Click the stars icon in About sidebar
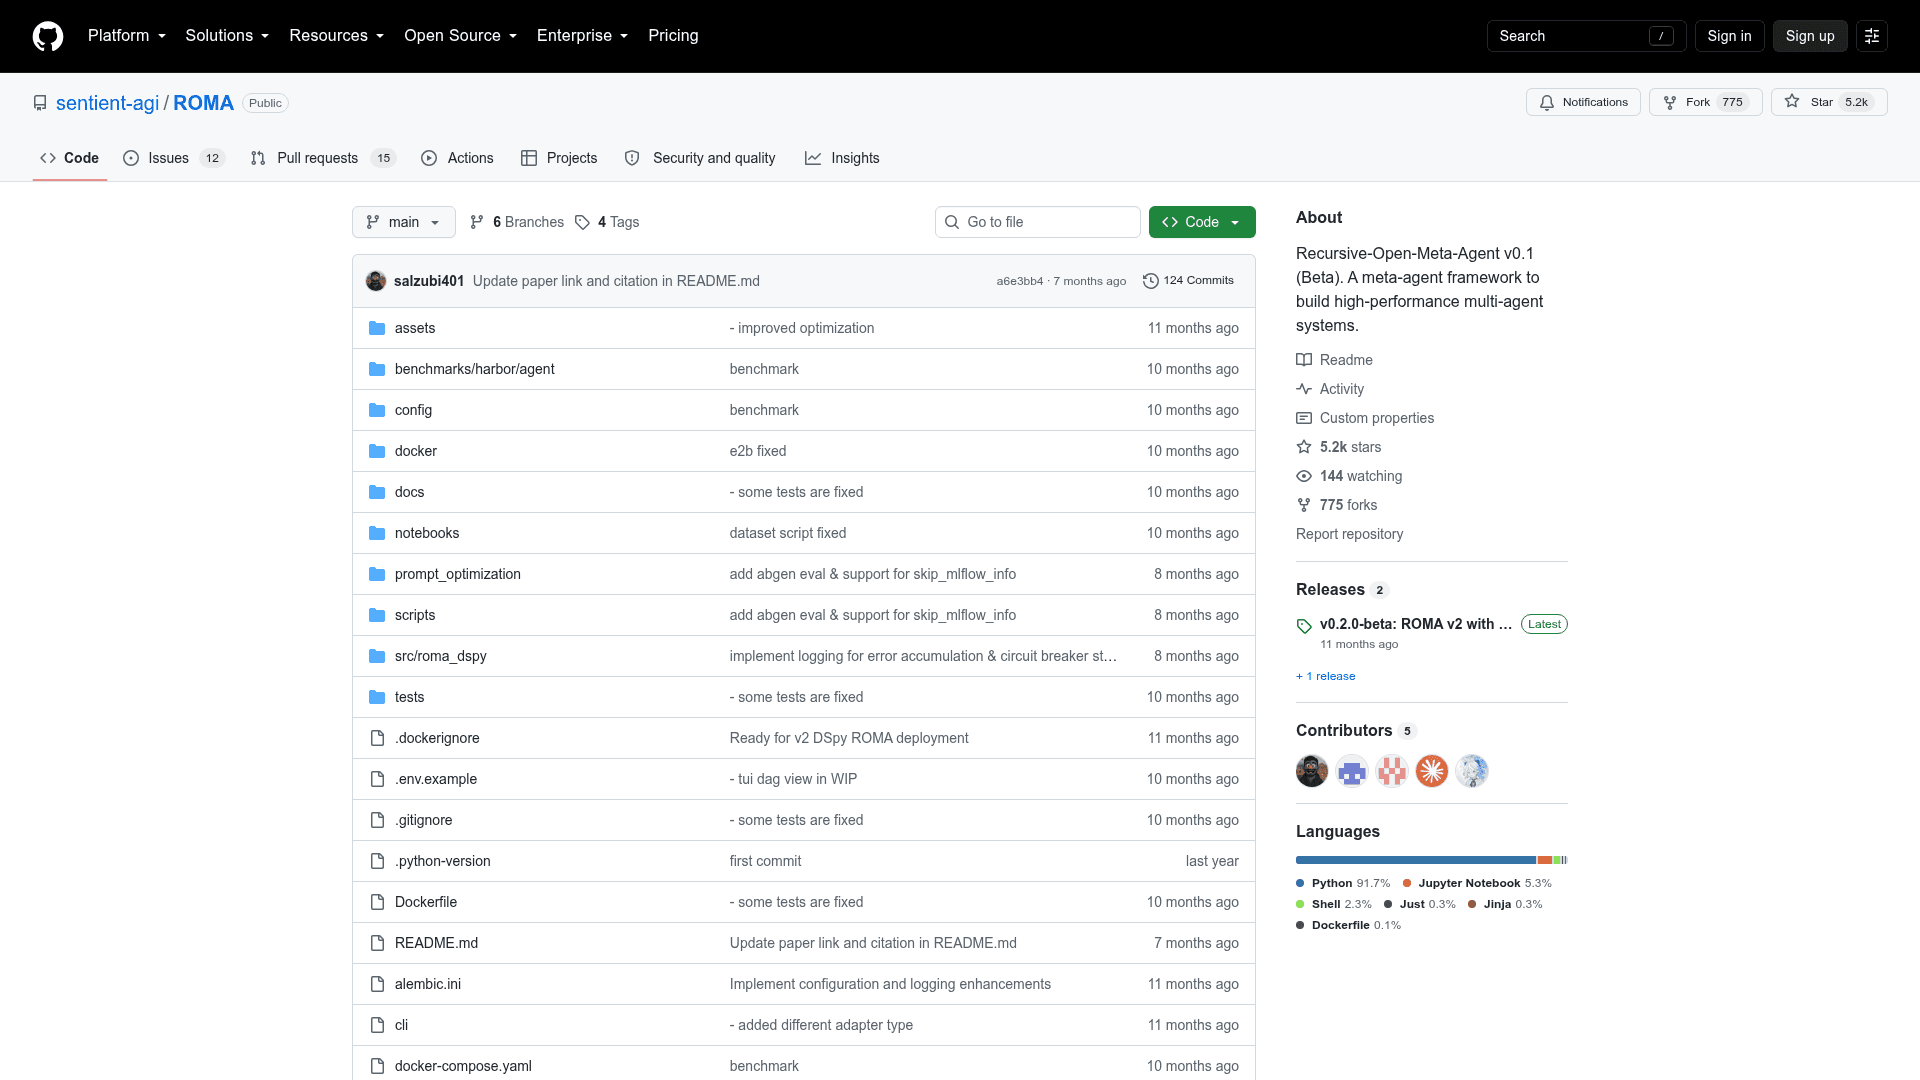Screen dimensions: 1920x1080 click(x=1304, y=447)
